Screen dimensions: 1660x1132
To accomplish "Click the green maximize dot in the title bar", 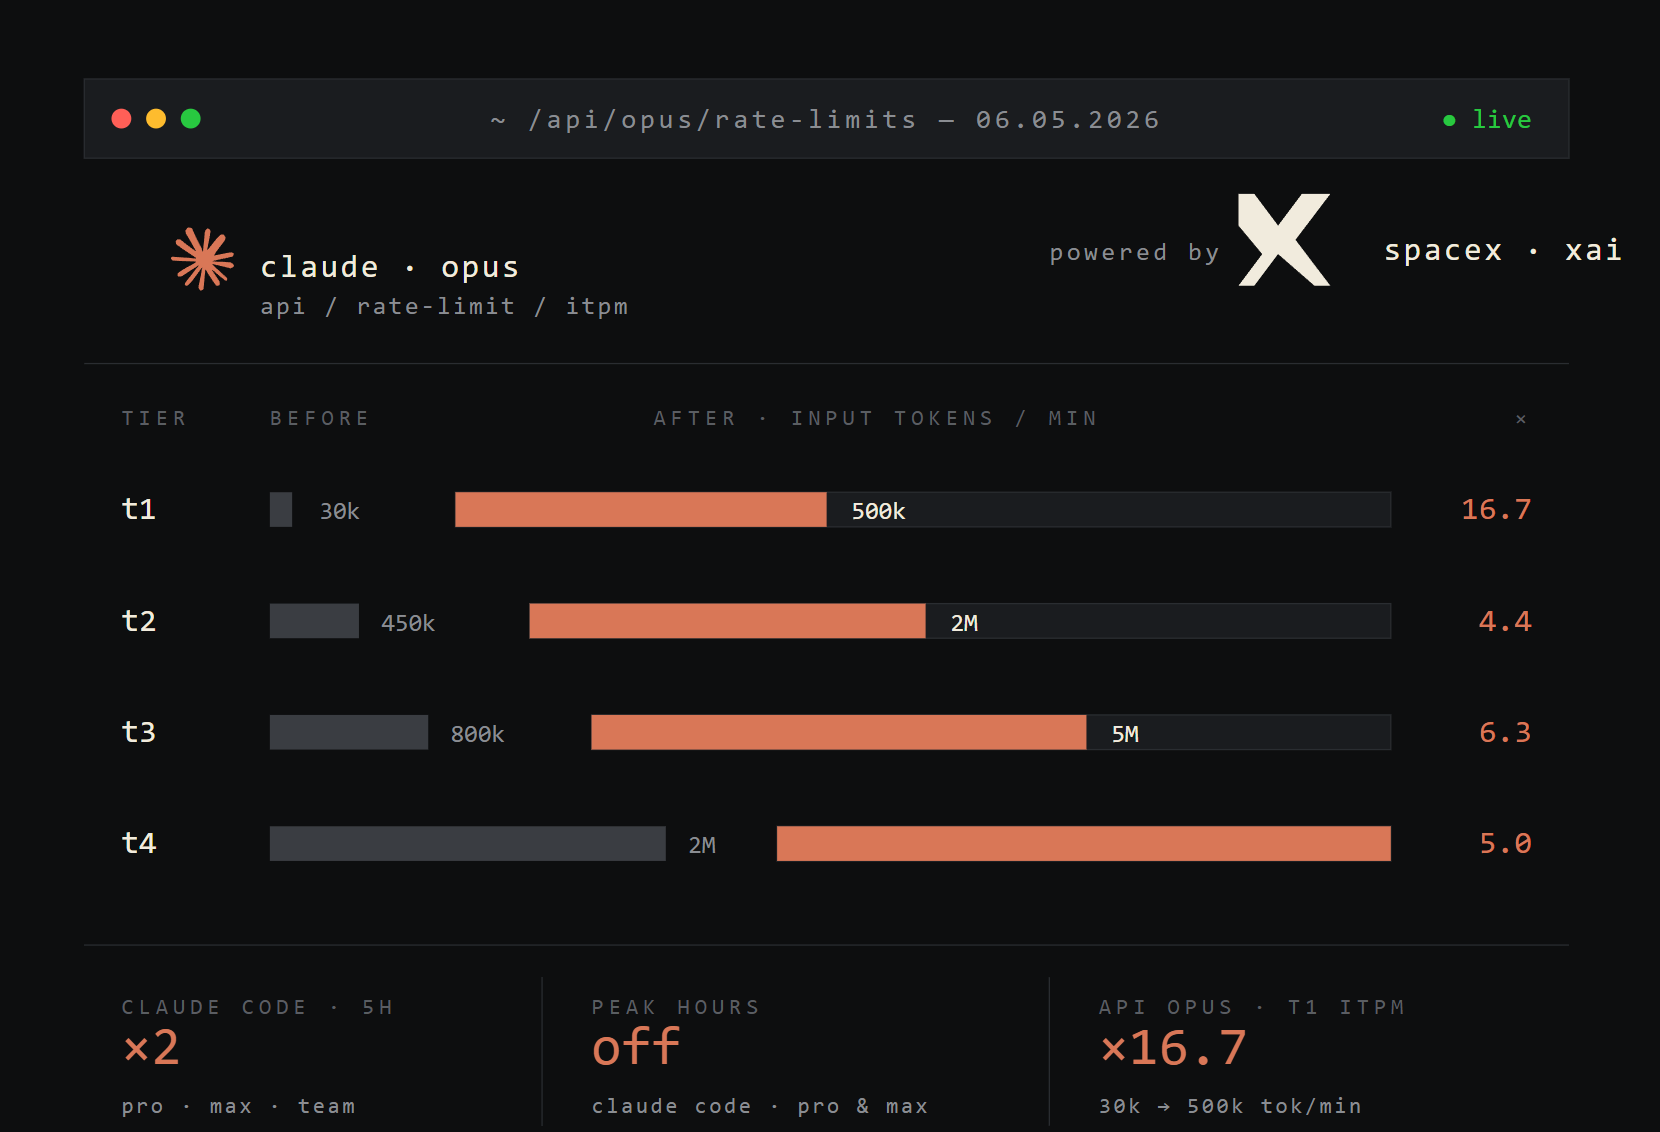I will (191, 119).
